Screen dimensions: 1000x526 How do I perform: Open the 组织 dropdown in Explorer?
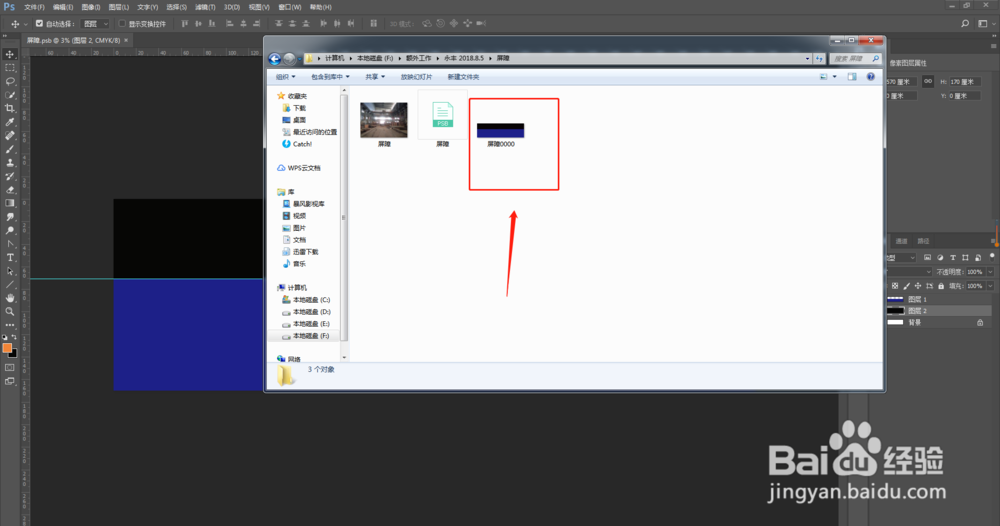(x=286, y=77)
